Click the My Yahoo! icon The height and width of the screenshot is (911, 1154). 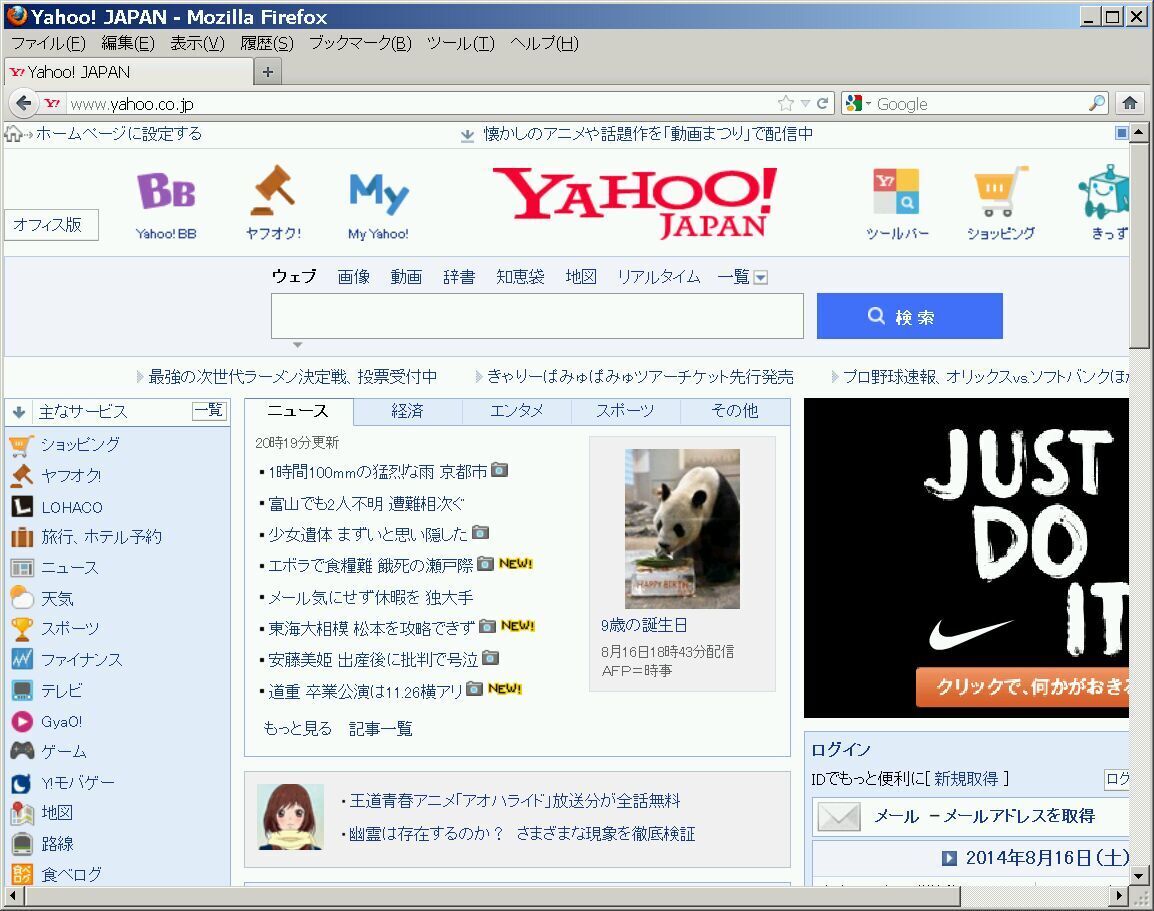click(x=378, y=194)
